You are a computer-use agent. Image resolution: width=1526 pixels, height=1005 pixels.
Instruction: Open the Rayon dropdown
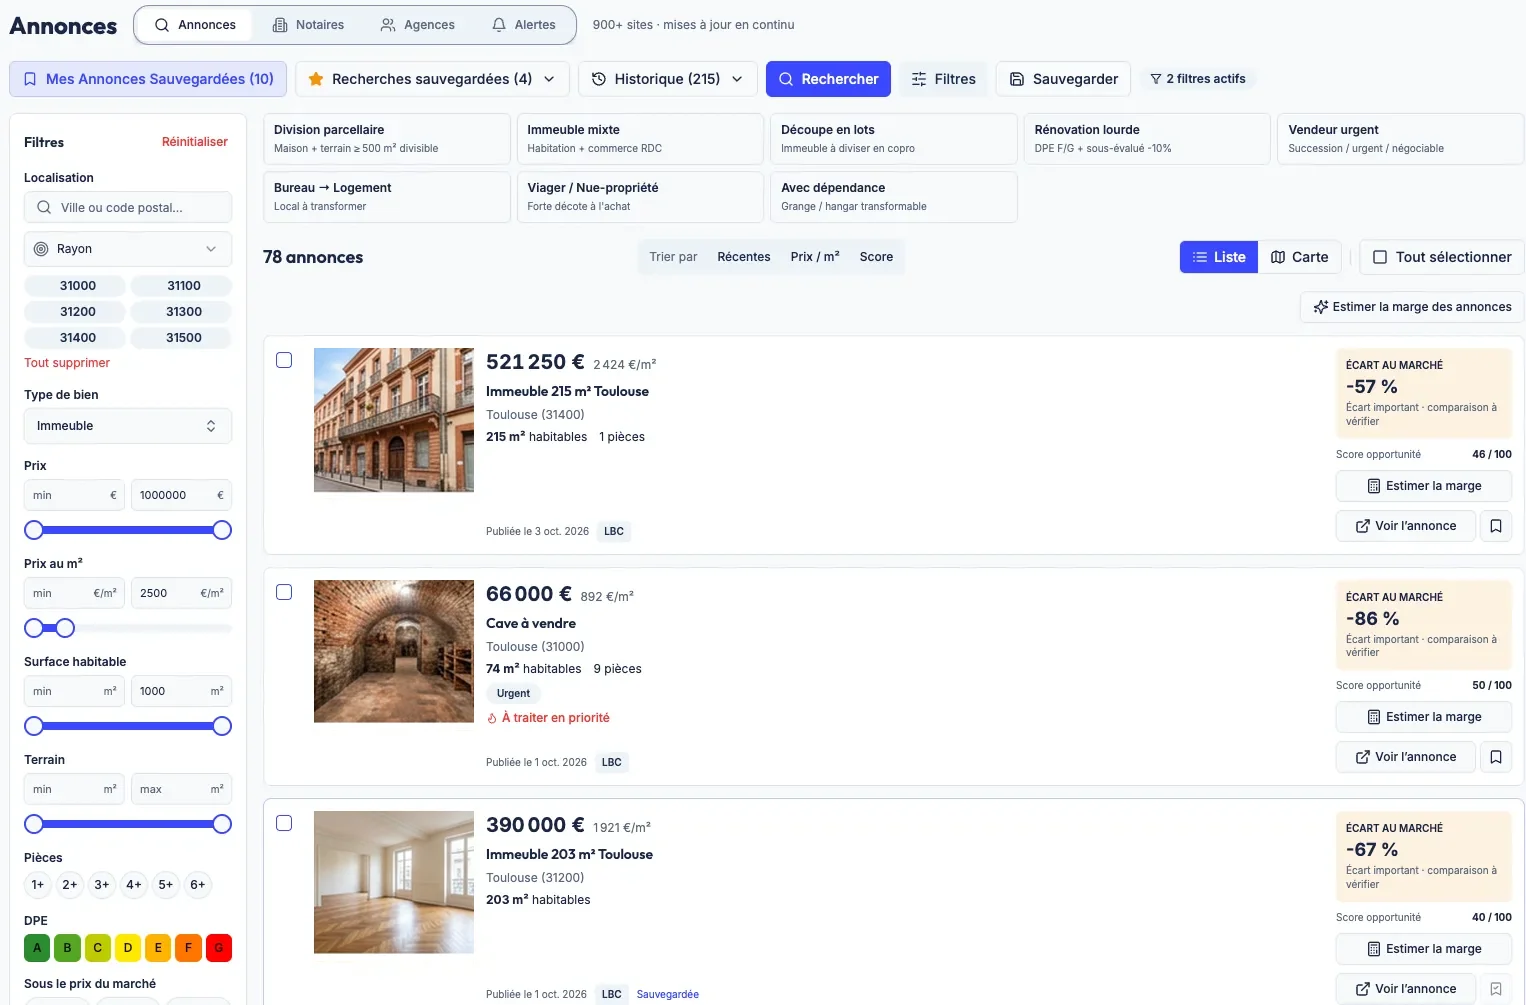128,249
